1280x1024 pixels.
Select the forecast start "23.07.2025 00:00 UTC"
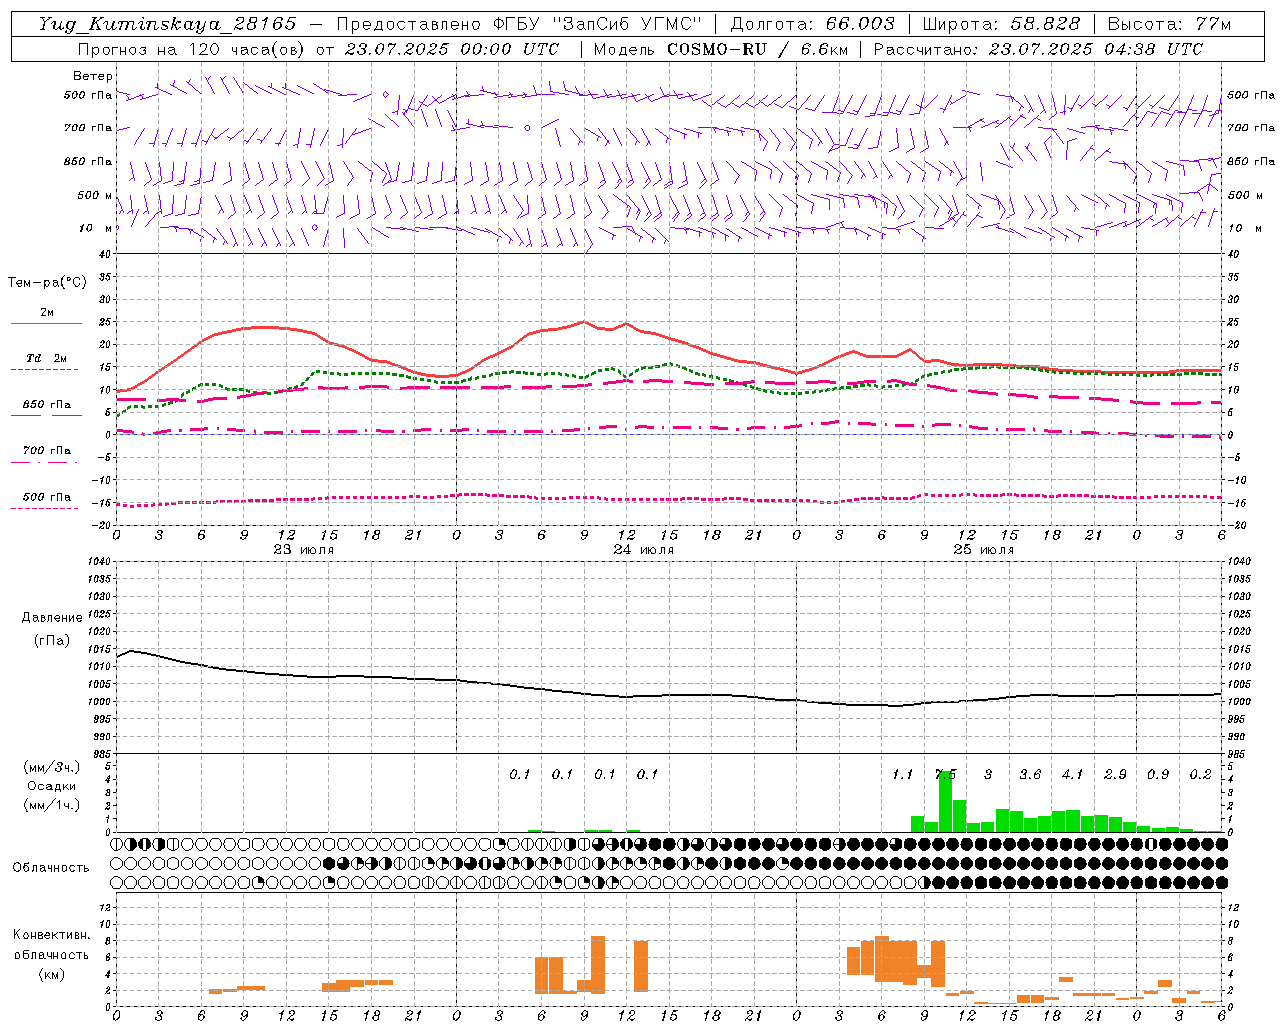pos(452,49)
